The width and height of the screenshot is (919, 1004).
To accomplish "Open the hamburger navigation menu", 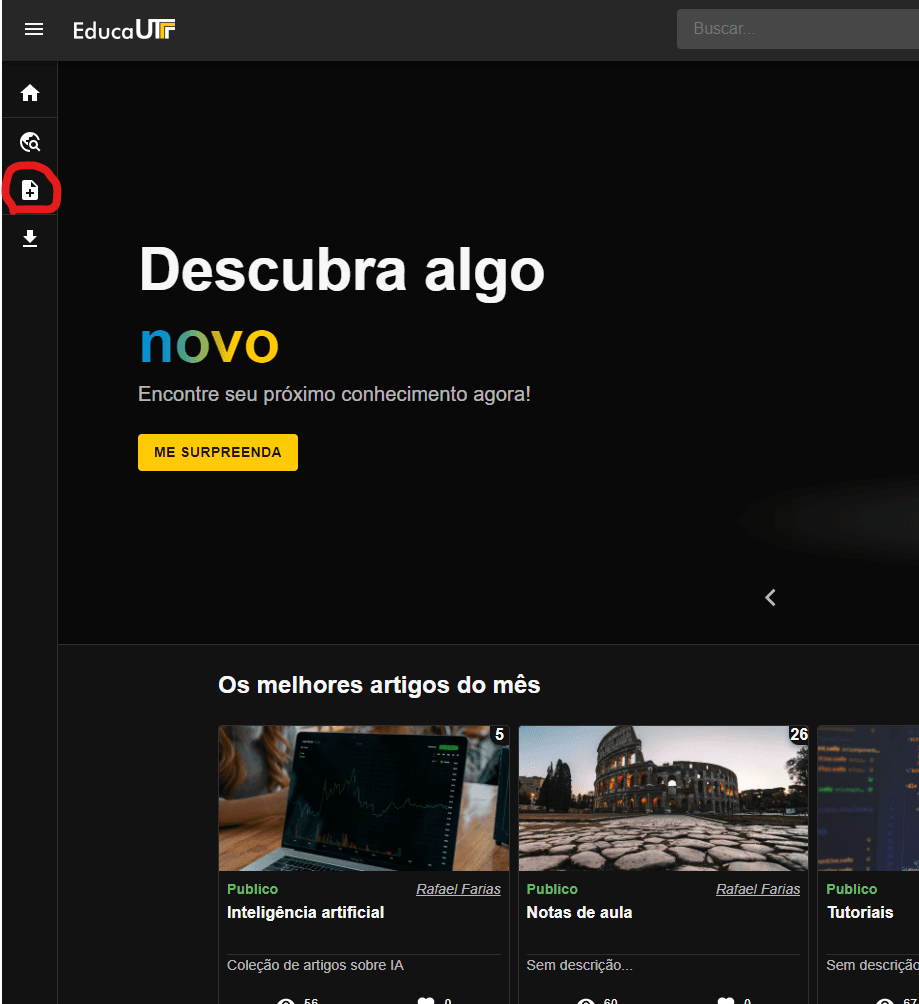I will [x=34, y=29].
